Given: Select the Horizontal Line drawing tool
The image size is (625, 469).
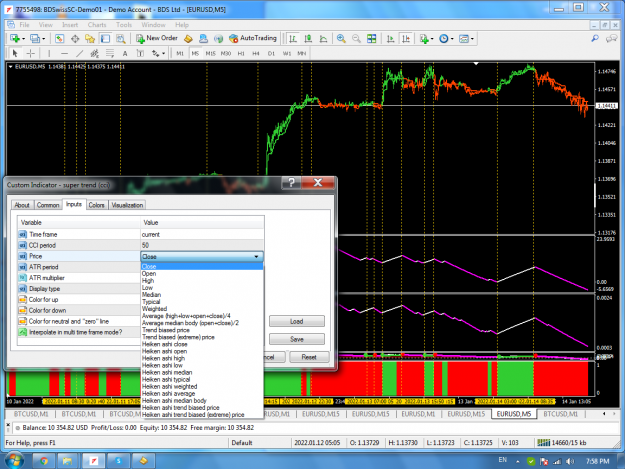Looking at the screenshot, I should (64, 53).
